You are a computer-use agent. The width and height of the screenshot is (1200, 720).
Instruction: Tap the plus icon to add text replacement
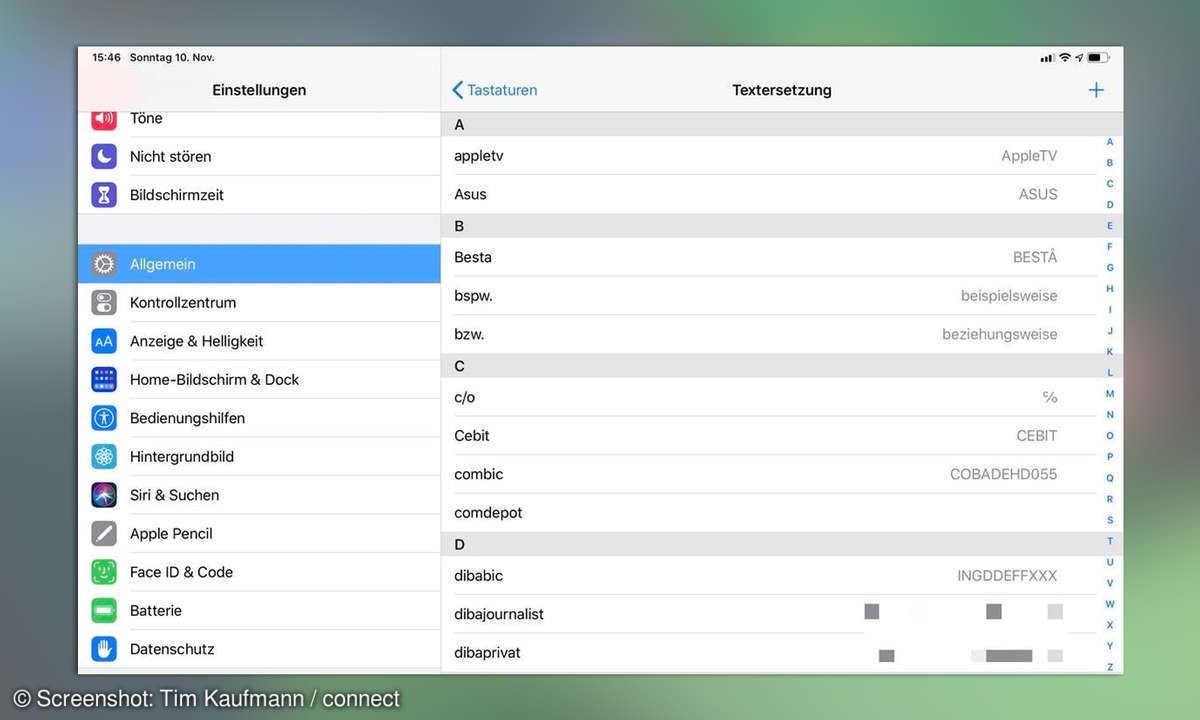[x=1096, y=90]
